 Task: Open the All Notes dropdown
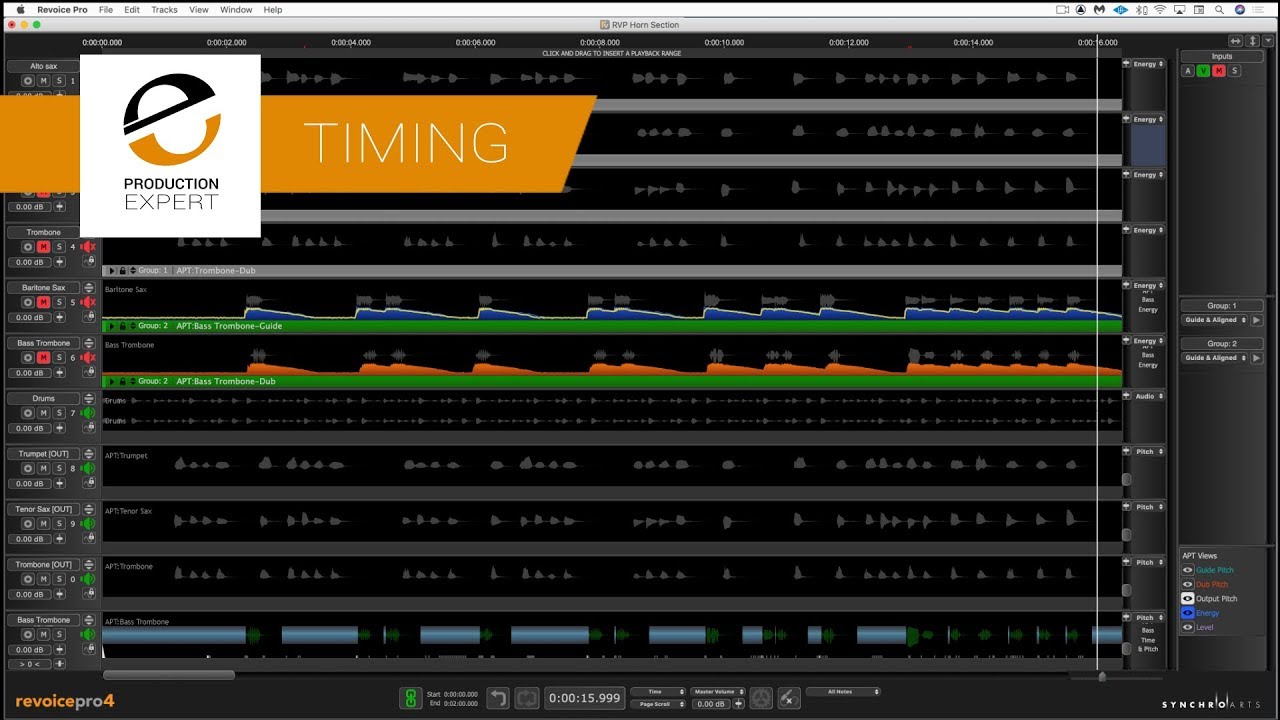coord(842,692)
